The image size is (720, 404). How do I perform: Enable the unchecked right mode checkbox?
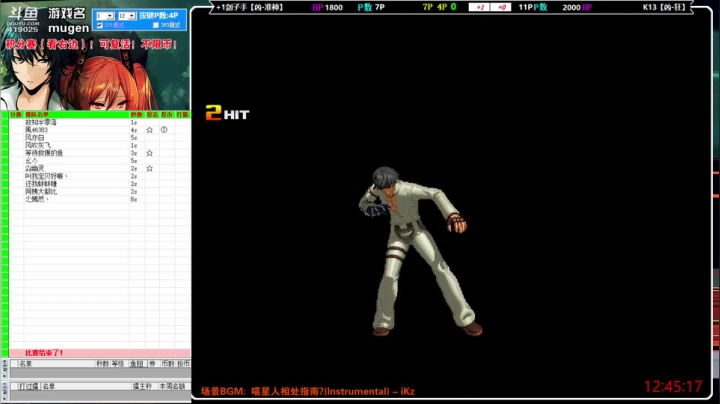coord(156,25)
